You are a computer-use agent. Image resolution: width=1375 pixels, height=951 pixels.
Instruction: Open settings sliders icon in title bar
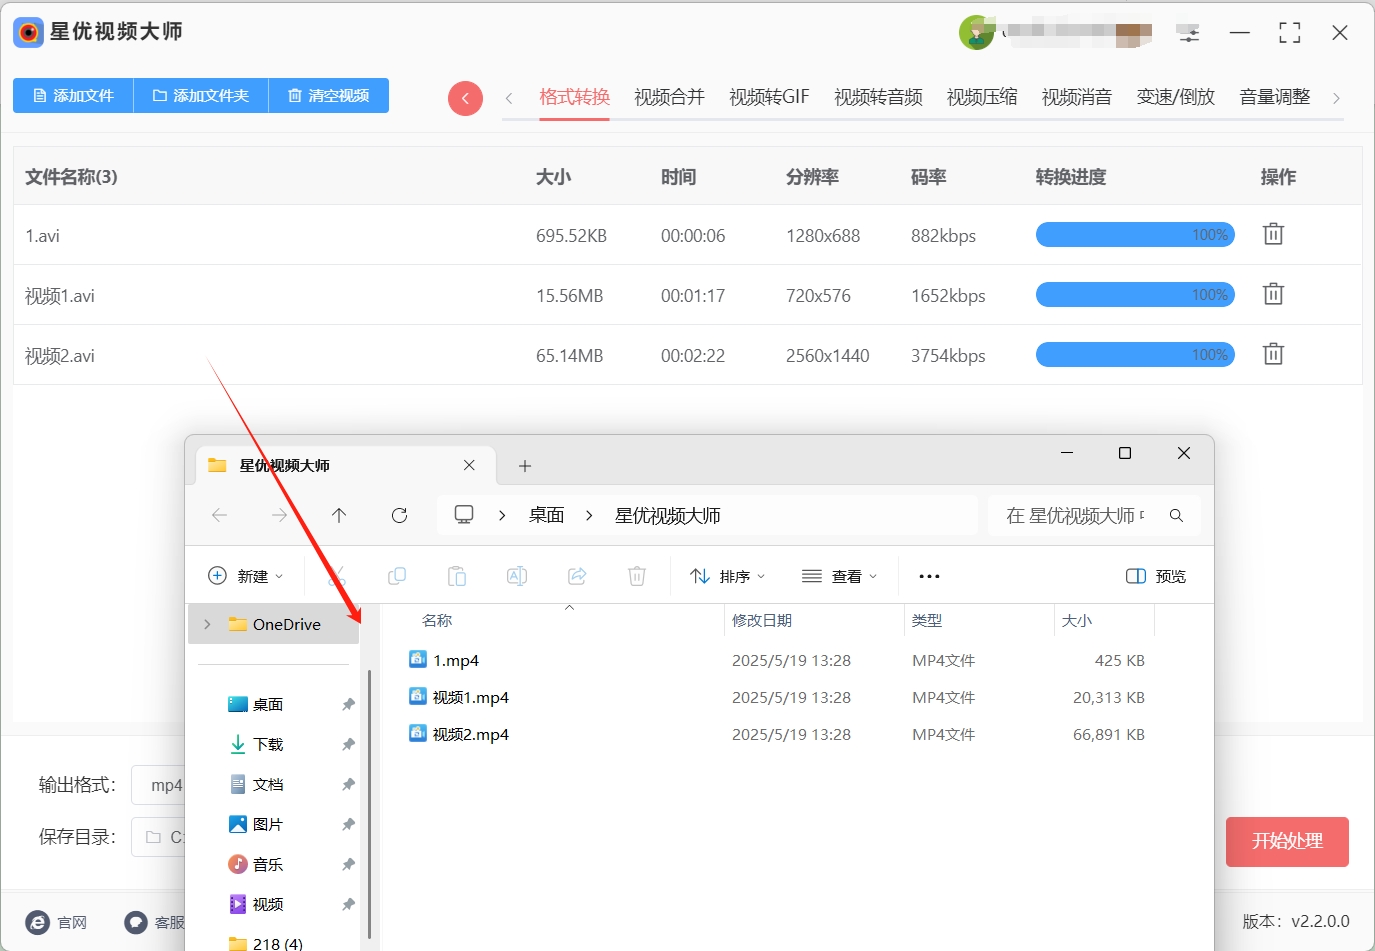[1188, 33]
